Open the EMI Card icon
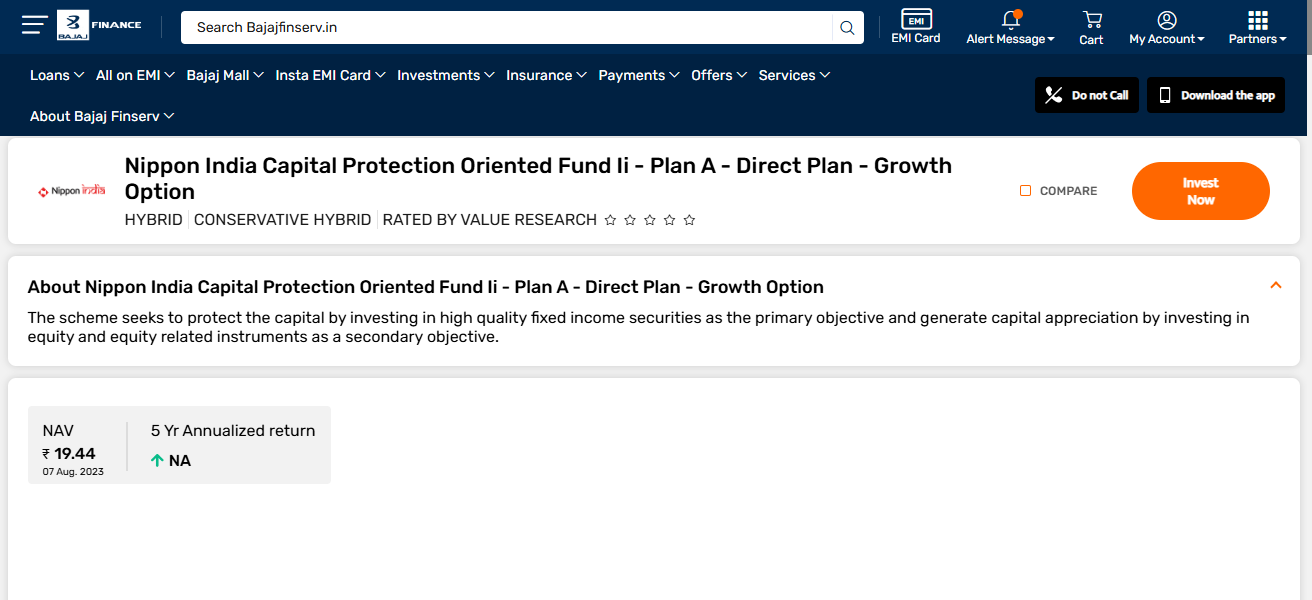The width and height of the screenshot is (1312, 600). pyautogui.click(x=916, y=20)
